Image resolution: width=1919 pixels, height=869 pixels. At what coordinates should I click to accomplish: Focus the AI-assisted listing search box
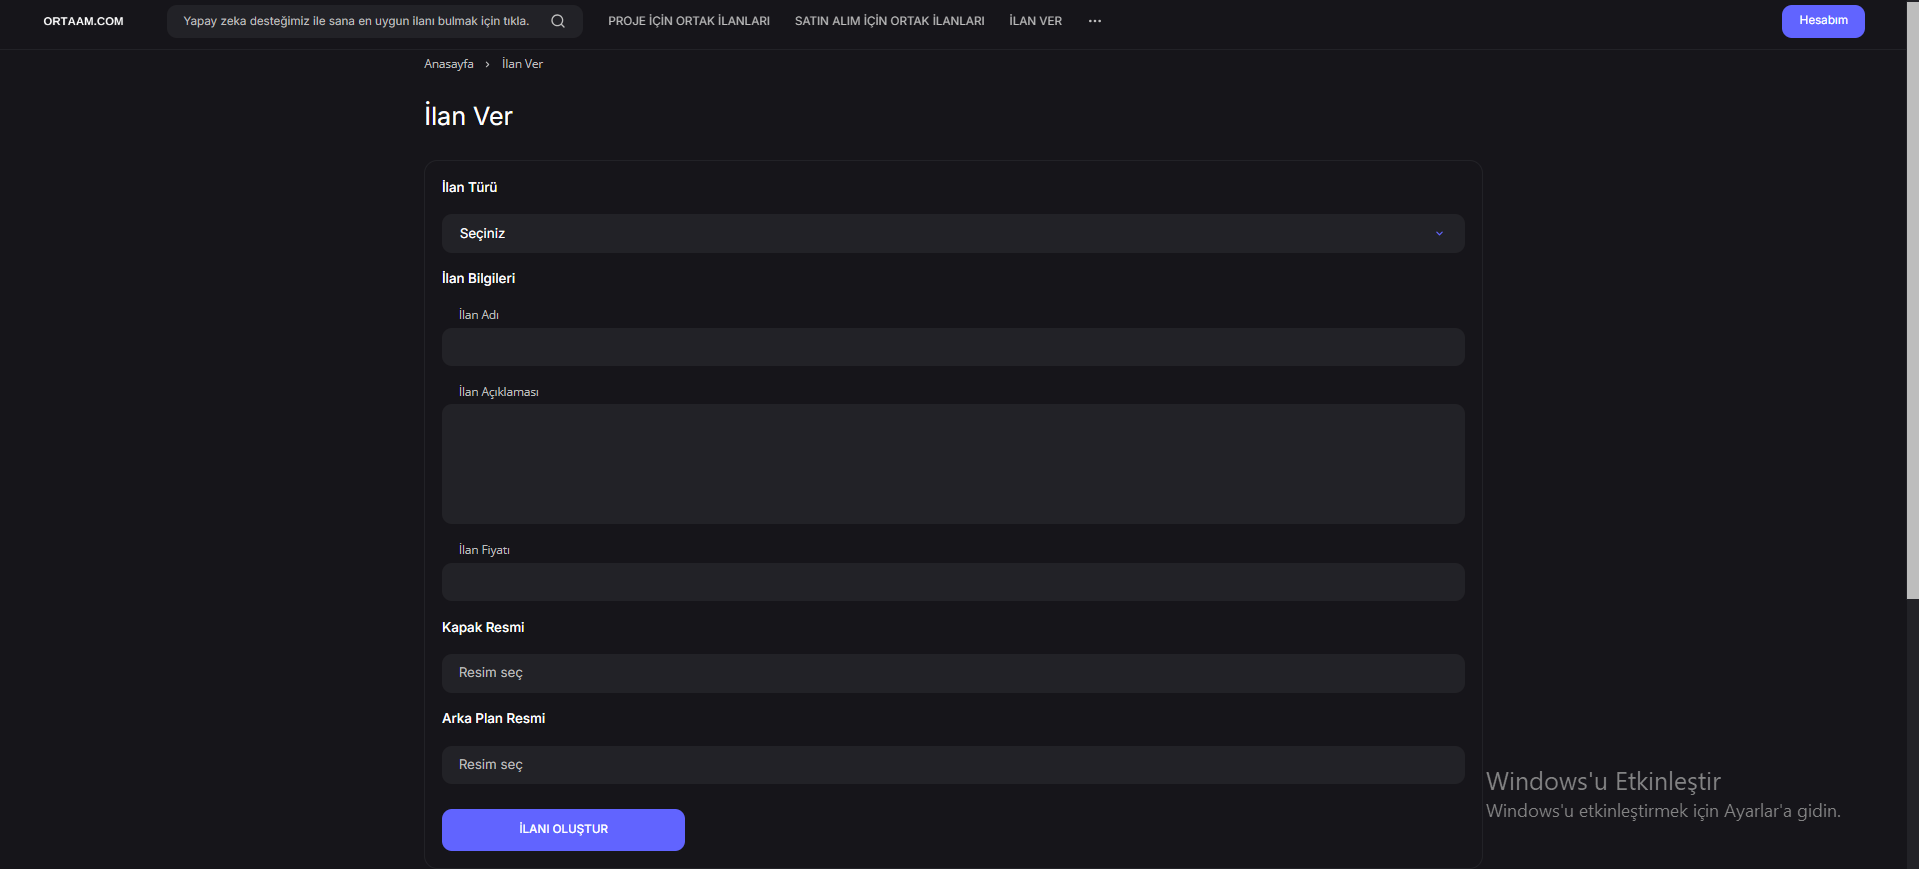point(356,21)
